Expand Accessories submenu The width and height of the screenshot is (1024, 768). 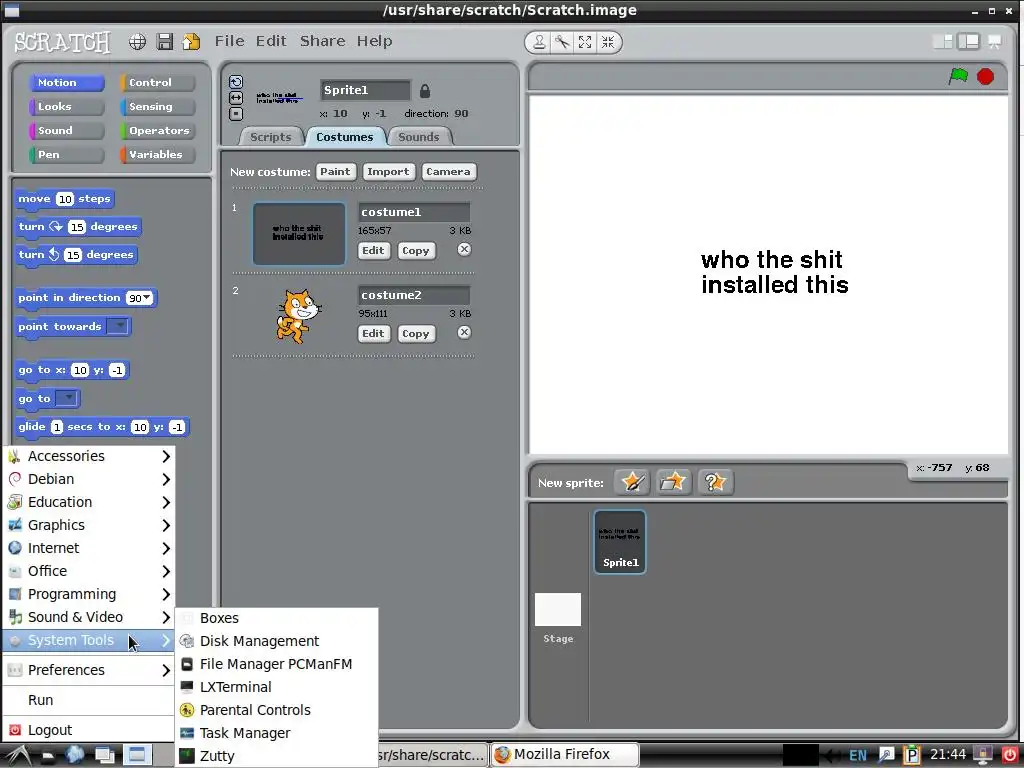88,456
